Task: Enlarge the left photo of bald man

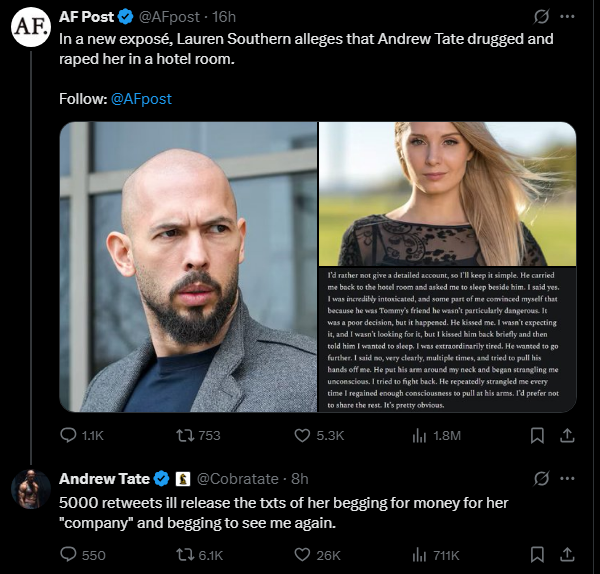Action: (x=188, y=267)
